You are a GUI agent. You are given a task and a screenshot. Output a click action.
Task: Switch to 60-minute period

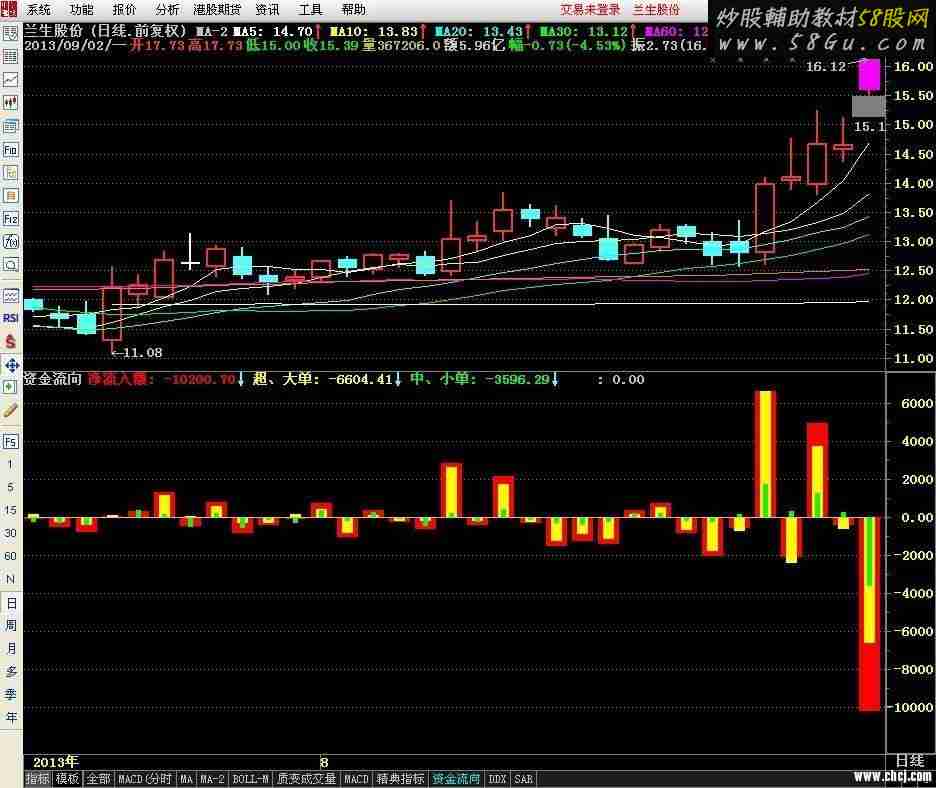(x=10, y=556)
